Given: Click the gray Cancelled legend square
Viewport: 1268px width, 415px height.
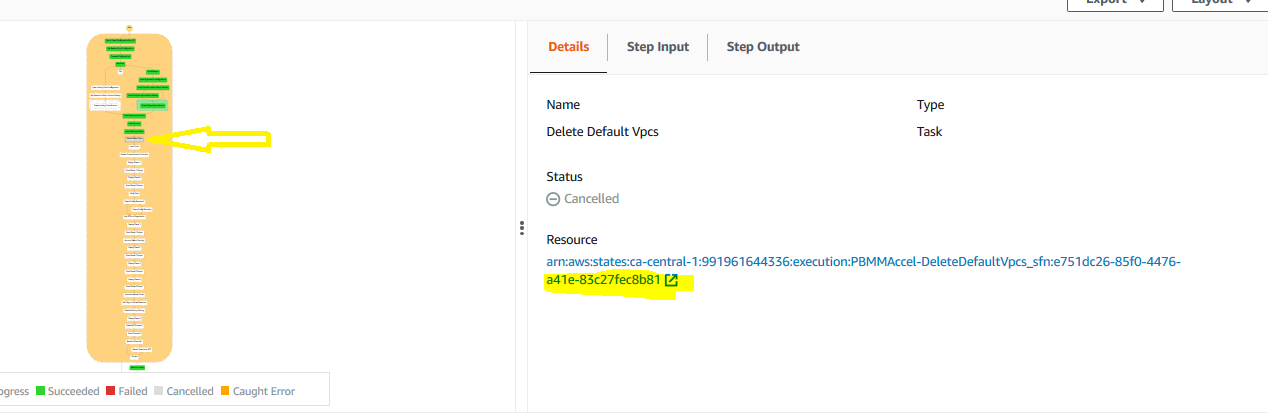Looking at the screenshot, I should coord(158,391).
